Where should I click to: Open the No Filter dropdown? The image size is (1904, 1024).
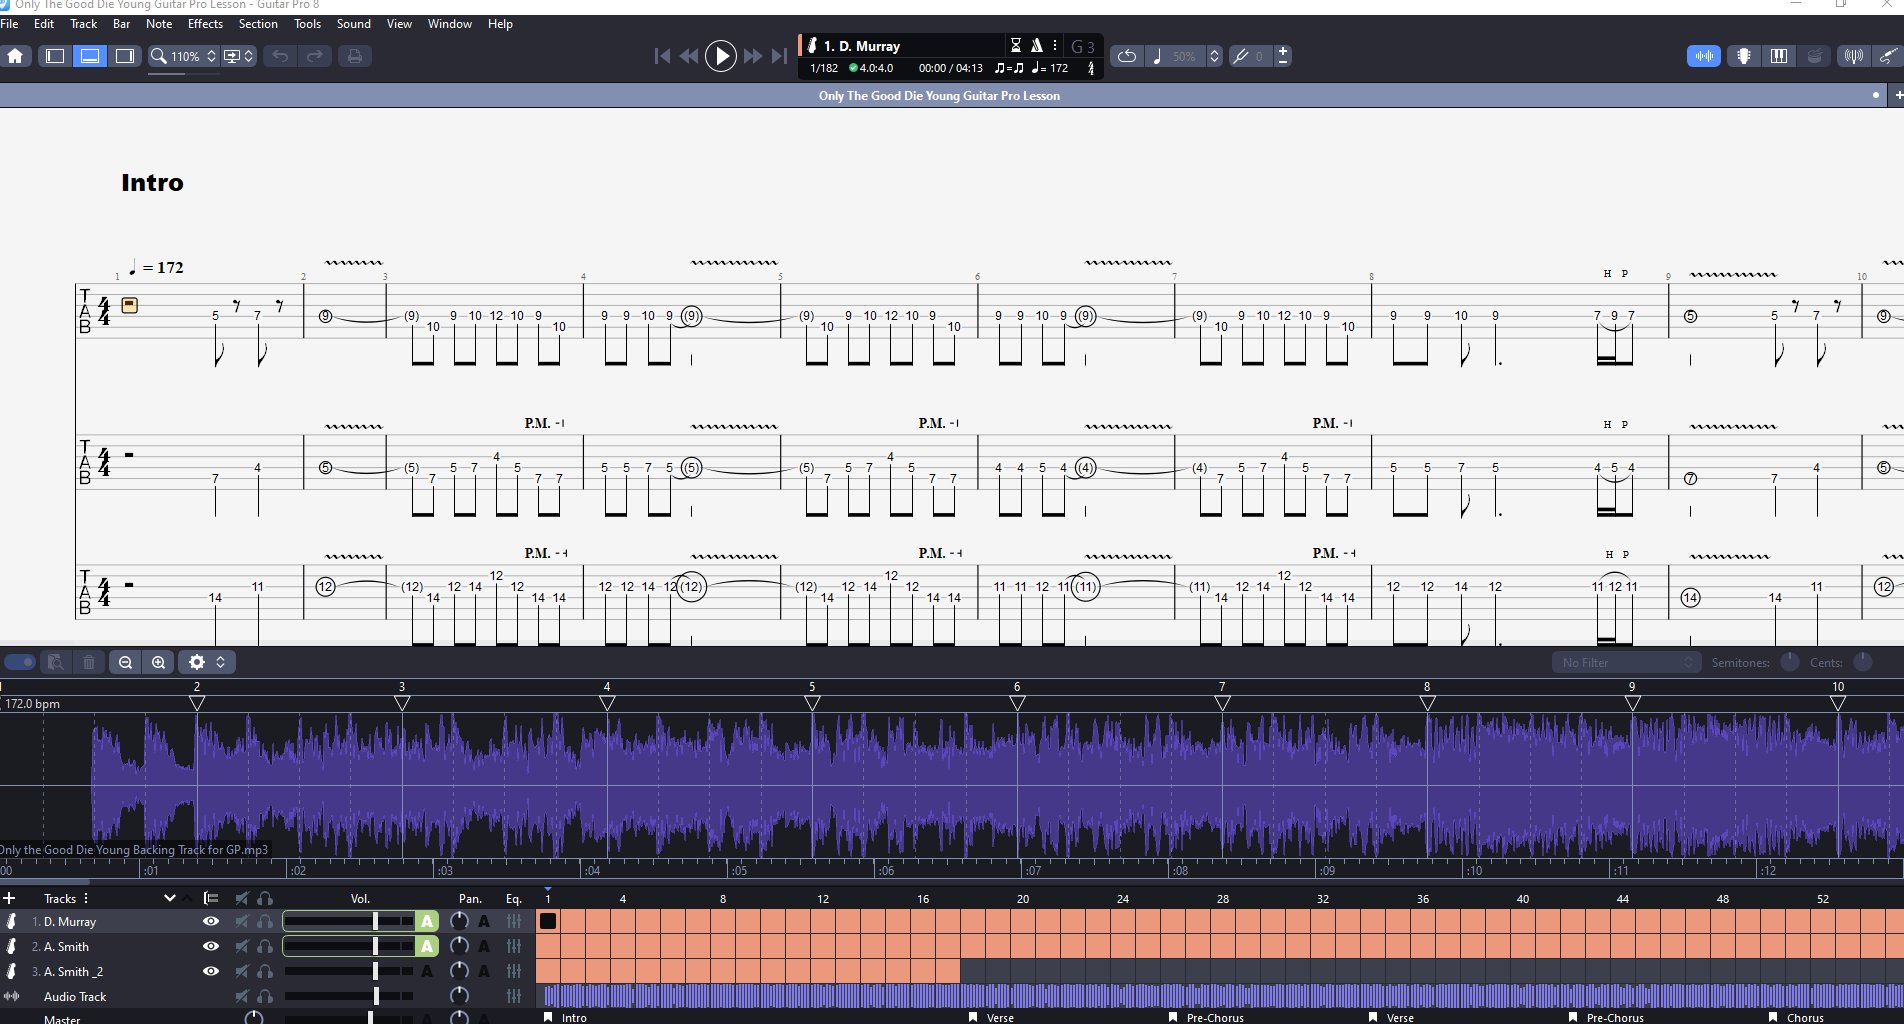[1626, 662]
